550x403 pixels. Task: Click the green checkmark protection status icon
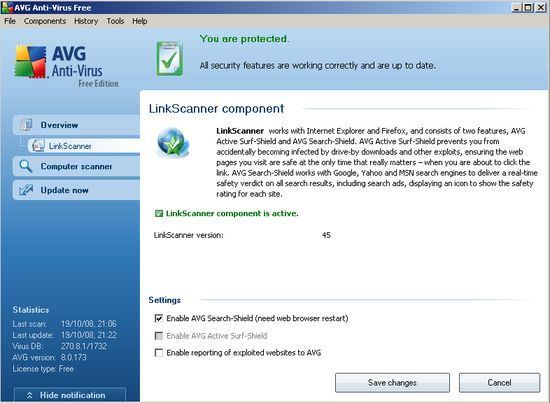(x=170, y=59)
